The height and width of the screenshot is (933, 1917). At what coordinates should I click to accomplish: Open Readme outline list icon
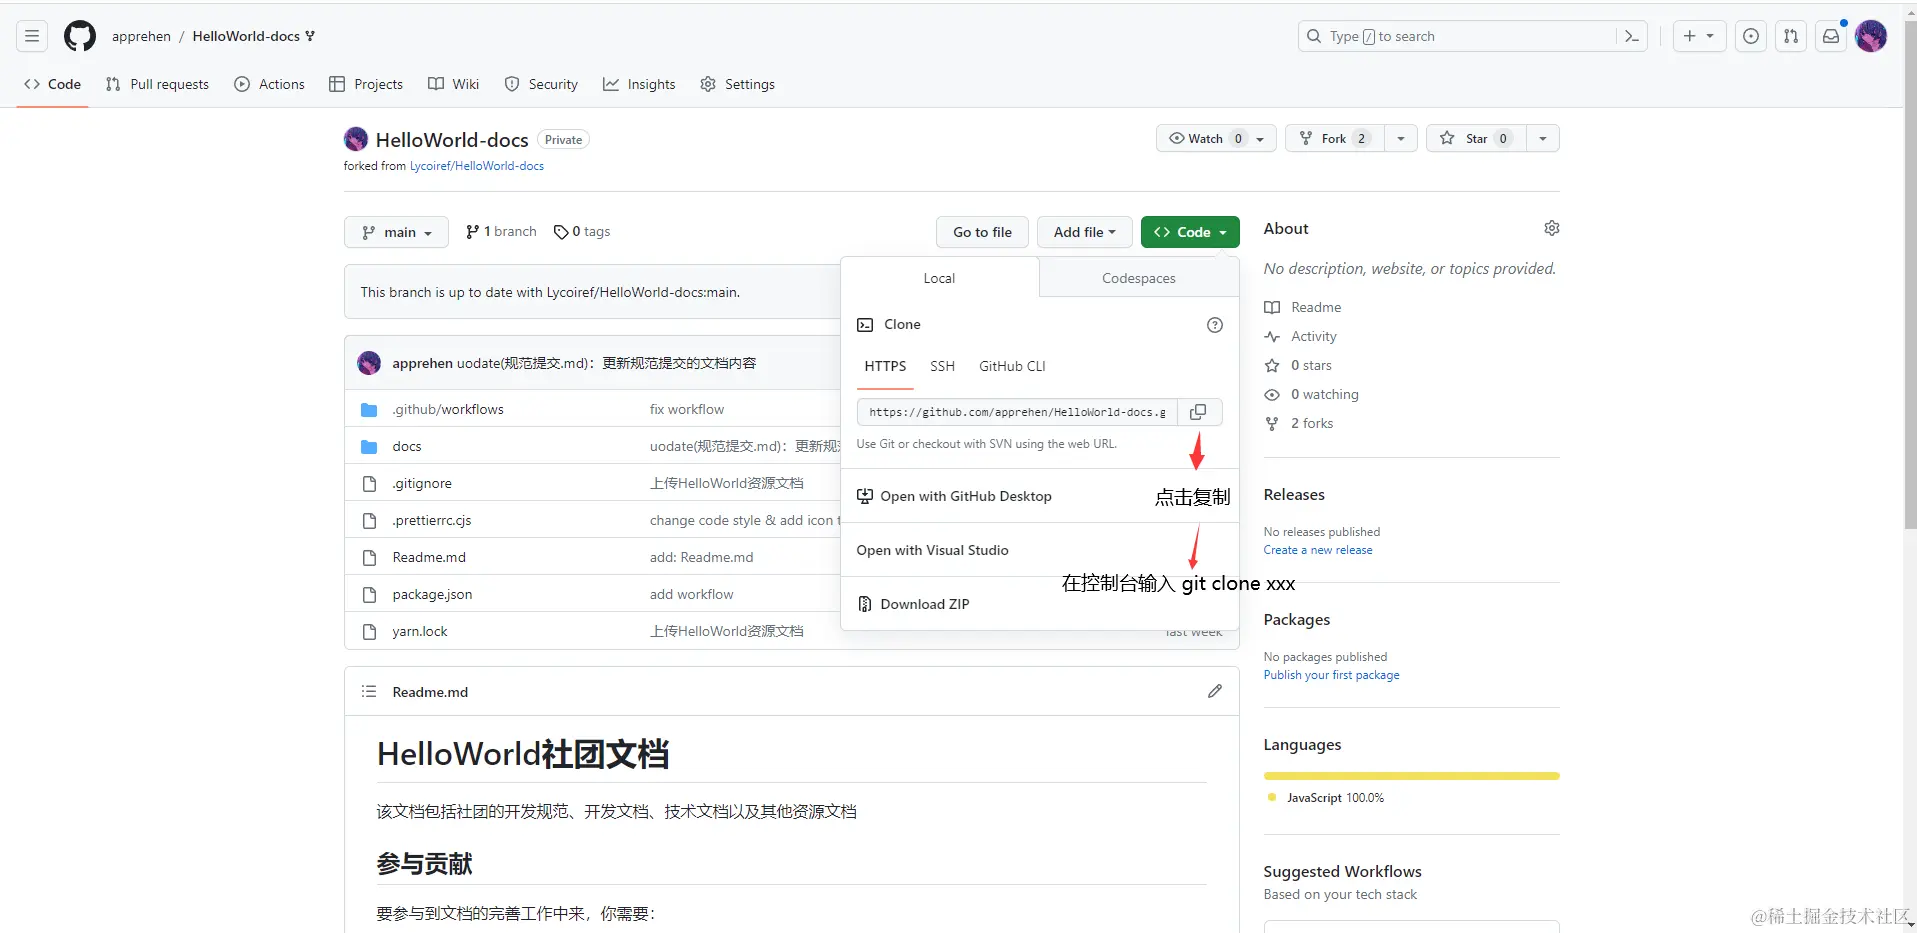pyautogui.click(x=369, y=691)
